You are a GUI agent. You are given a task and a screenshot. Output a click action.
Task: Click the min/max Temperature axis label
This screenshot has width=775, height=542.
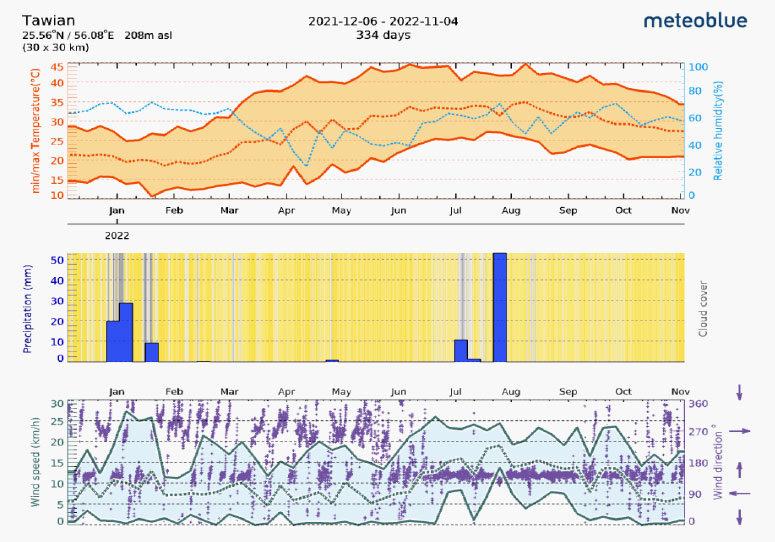tap(35, 130)
